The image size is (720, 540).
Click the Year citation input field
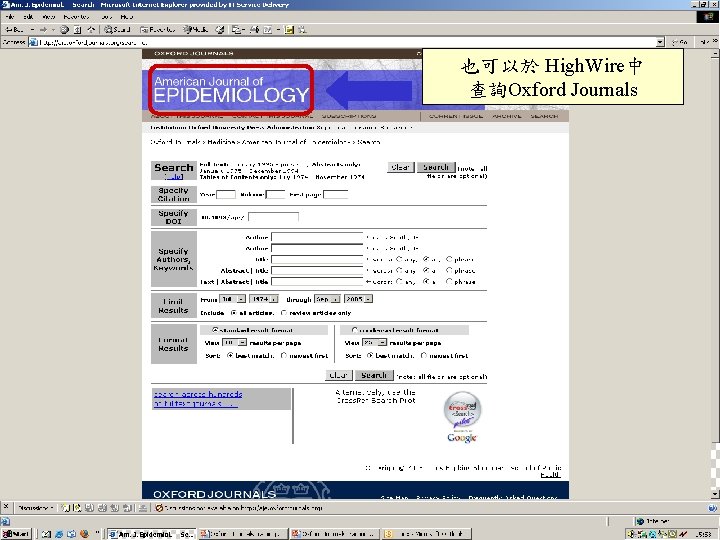point(226,195)
